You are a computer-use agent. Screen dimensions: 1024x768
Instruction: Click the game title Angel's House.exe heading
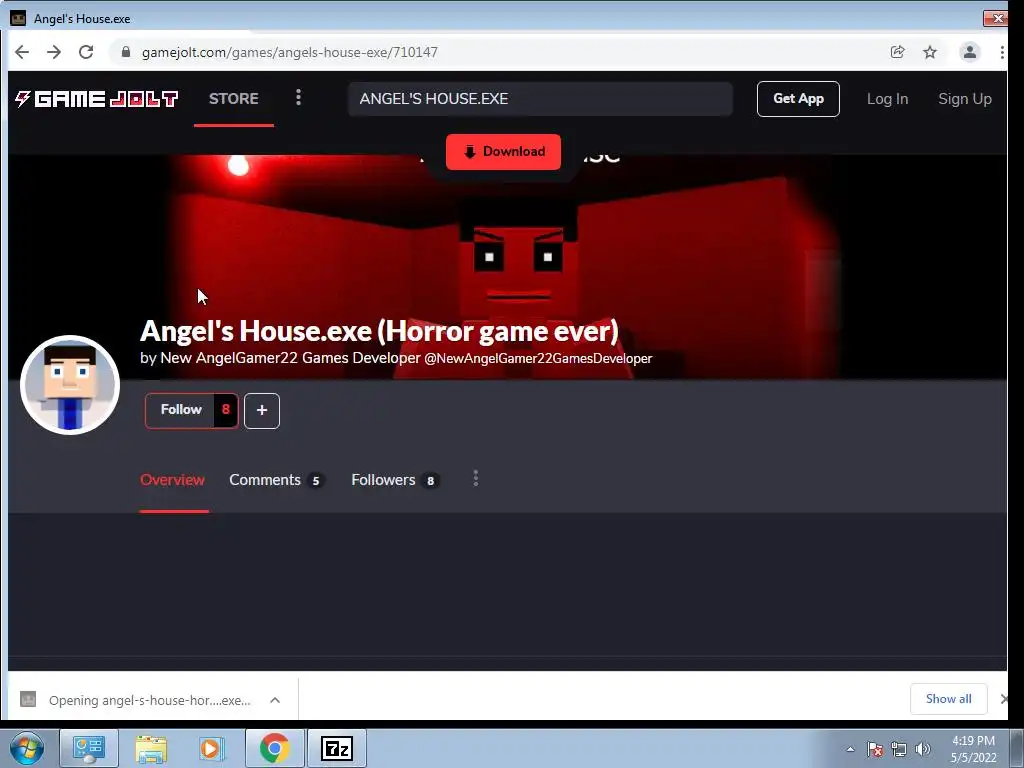click(x=379, y=331)
